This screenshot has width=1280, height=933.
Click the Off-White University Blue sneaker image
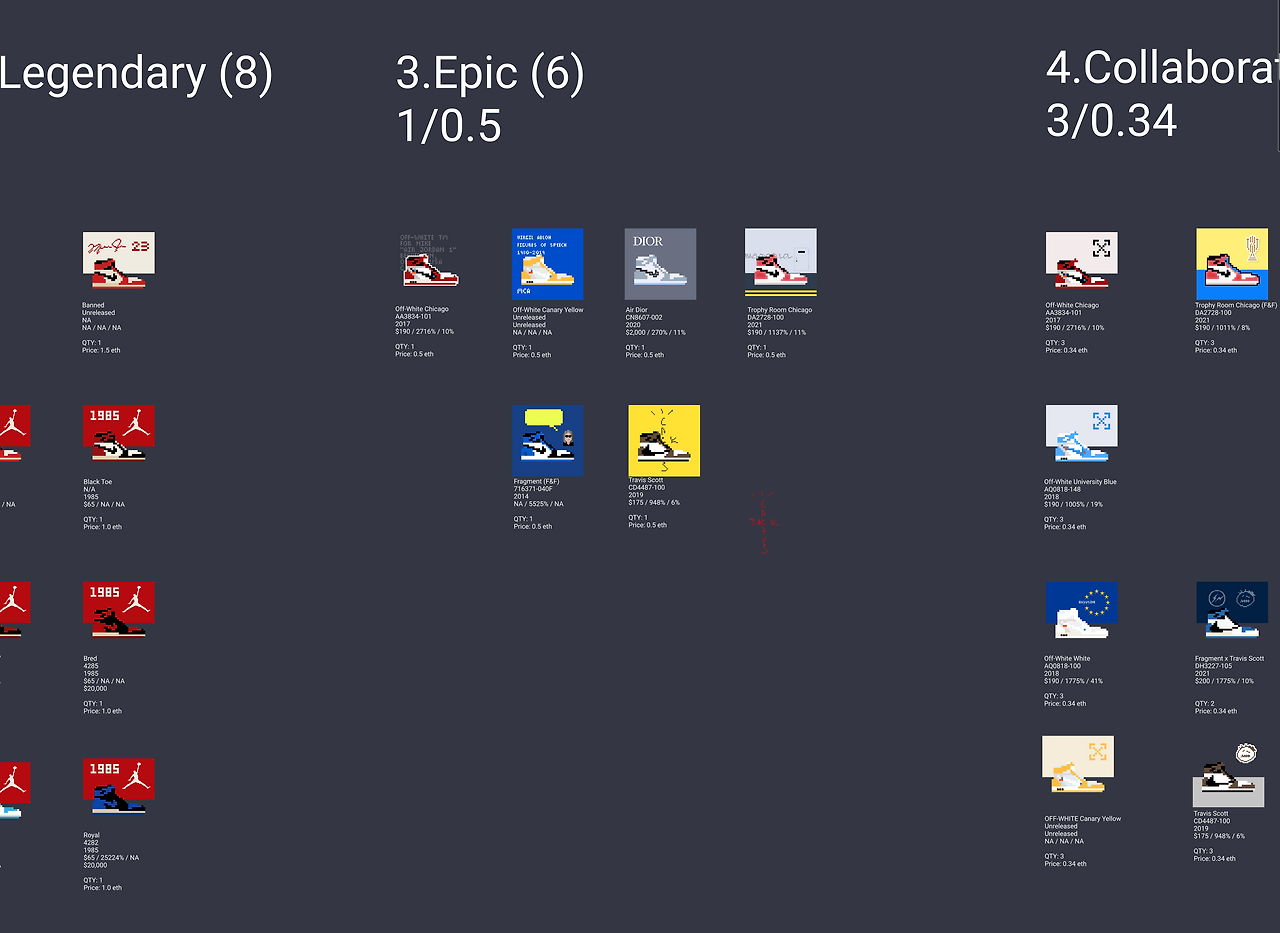1081,434
